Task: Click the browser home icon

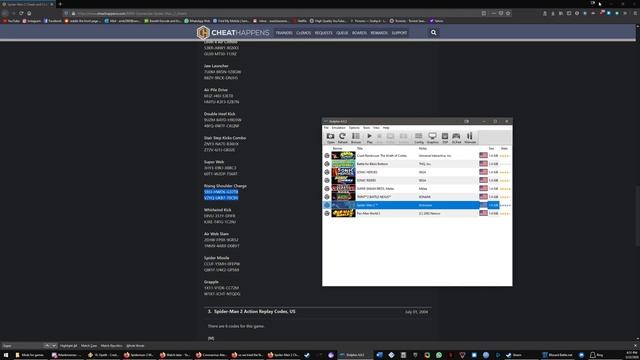Action: pyautogui.click(x=29, y=13)
